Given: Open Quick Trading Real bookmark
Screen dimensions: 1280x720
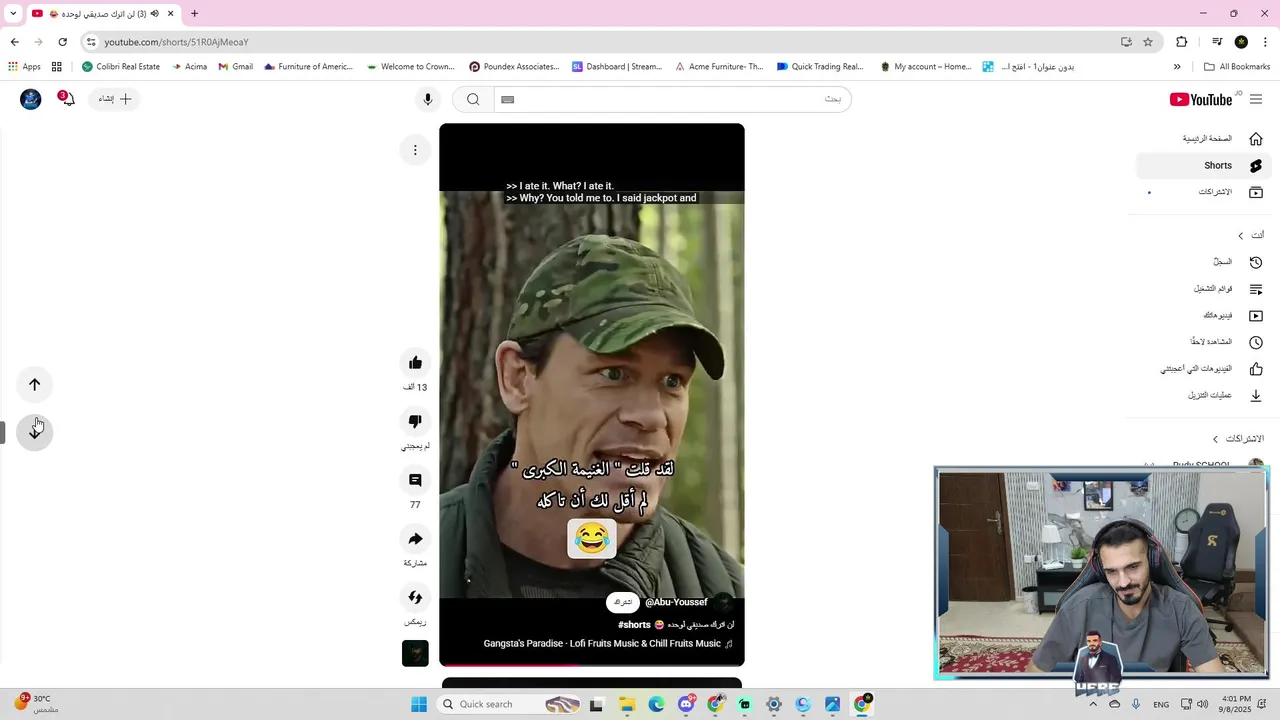Looking at the screenshot, I should (820, 67).
